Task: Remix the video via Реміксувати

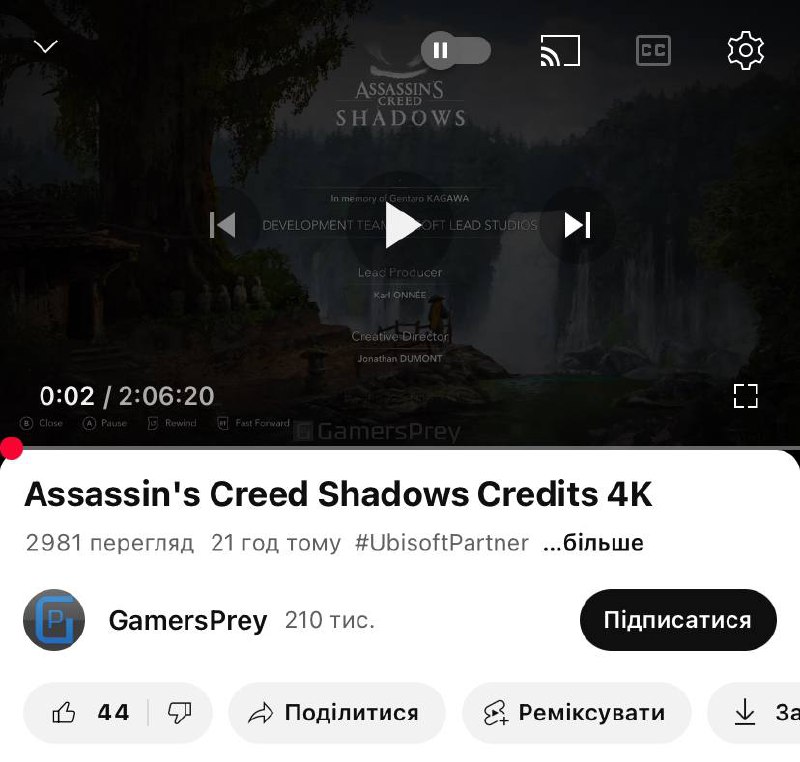Action: point(577,713)
